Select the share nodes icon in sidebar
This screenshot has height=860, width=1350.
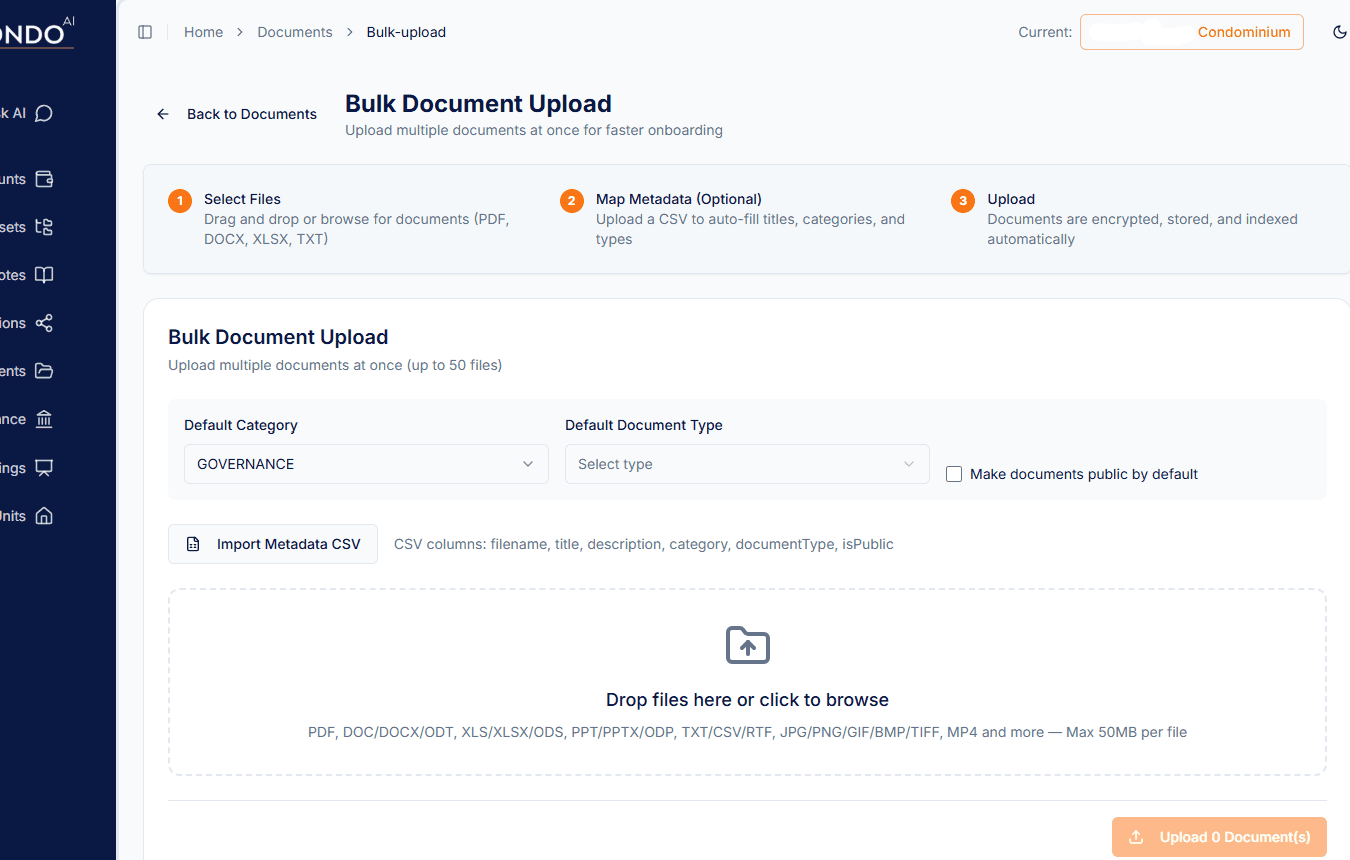43,323
